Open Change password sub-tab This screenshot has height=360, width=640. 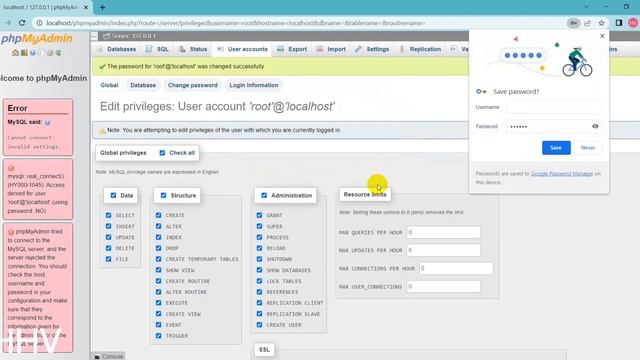(193, 85)
